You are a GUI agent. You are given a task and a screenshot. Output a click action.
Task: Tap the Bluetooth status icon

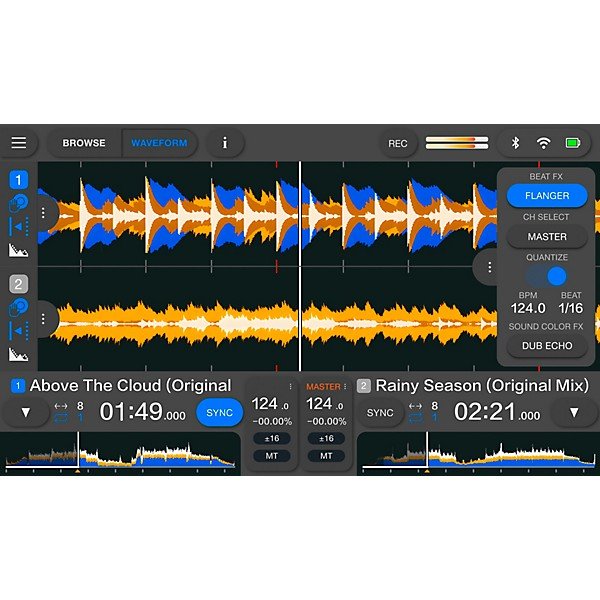tap(515, 143)
